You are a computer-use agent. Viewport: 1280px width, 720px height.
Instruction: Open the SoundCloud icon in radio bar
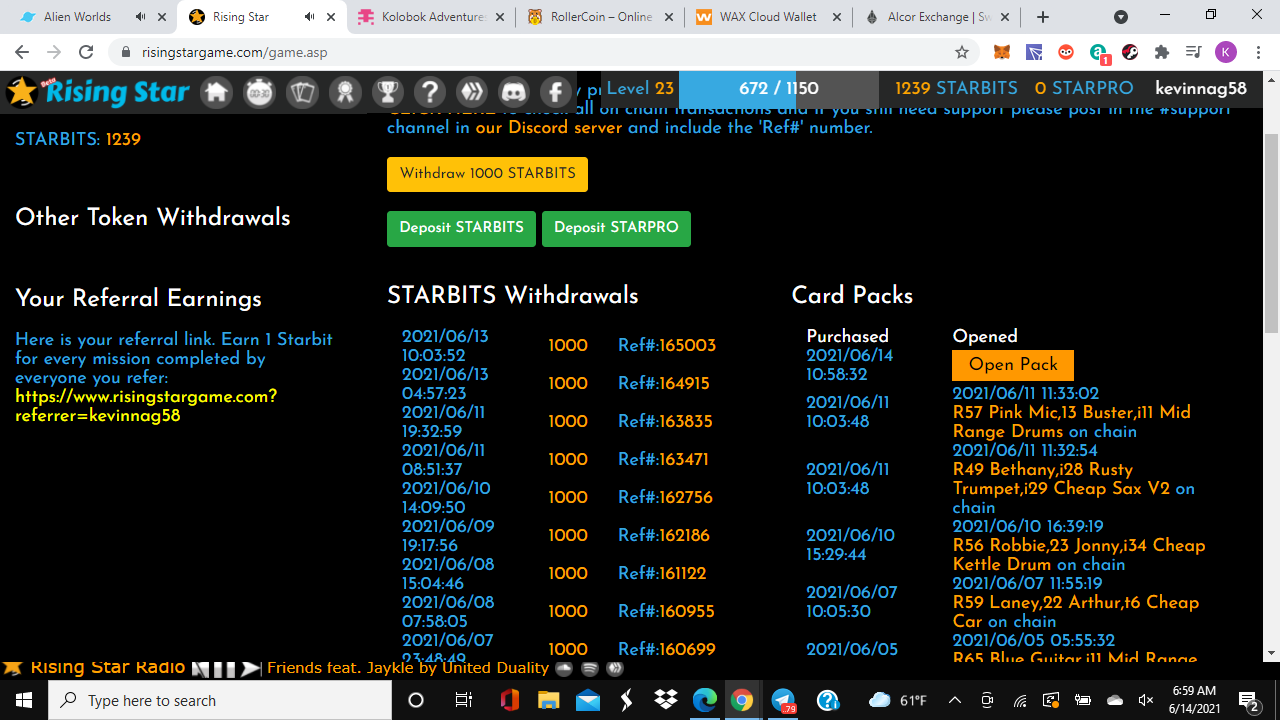(x=564, y=668)
